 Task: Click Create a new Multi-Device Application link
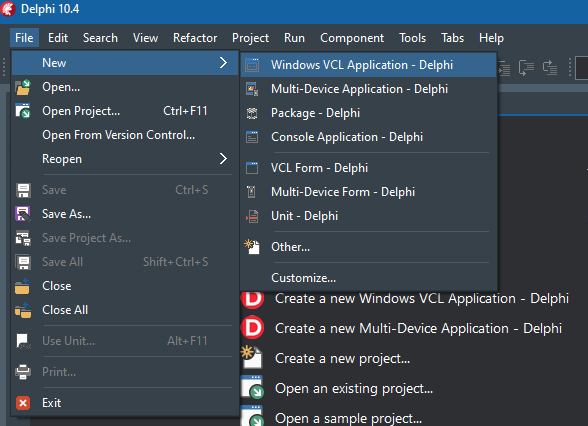tap(418, 328)
